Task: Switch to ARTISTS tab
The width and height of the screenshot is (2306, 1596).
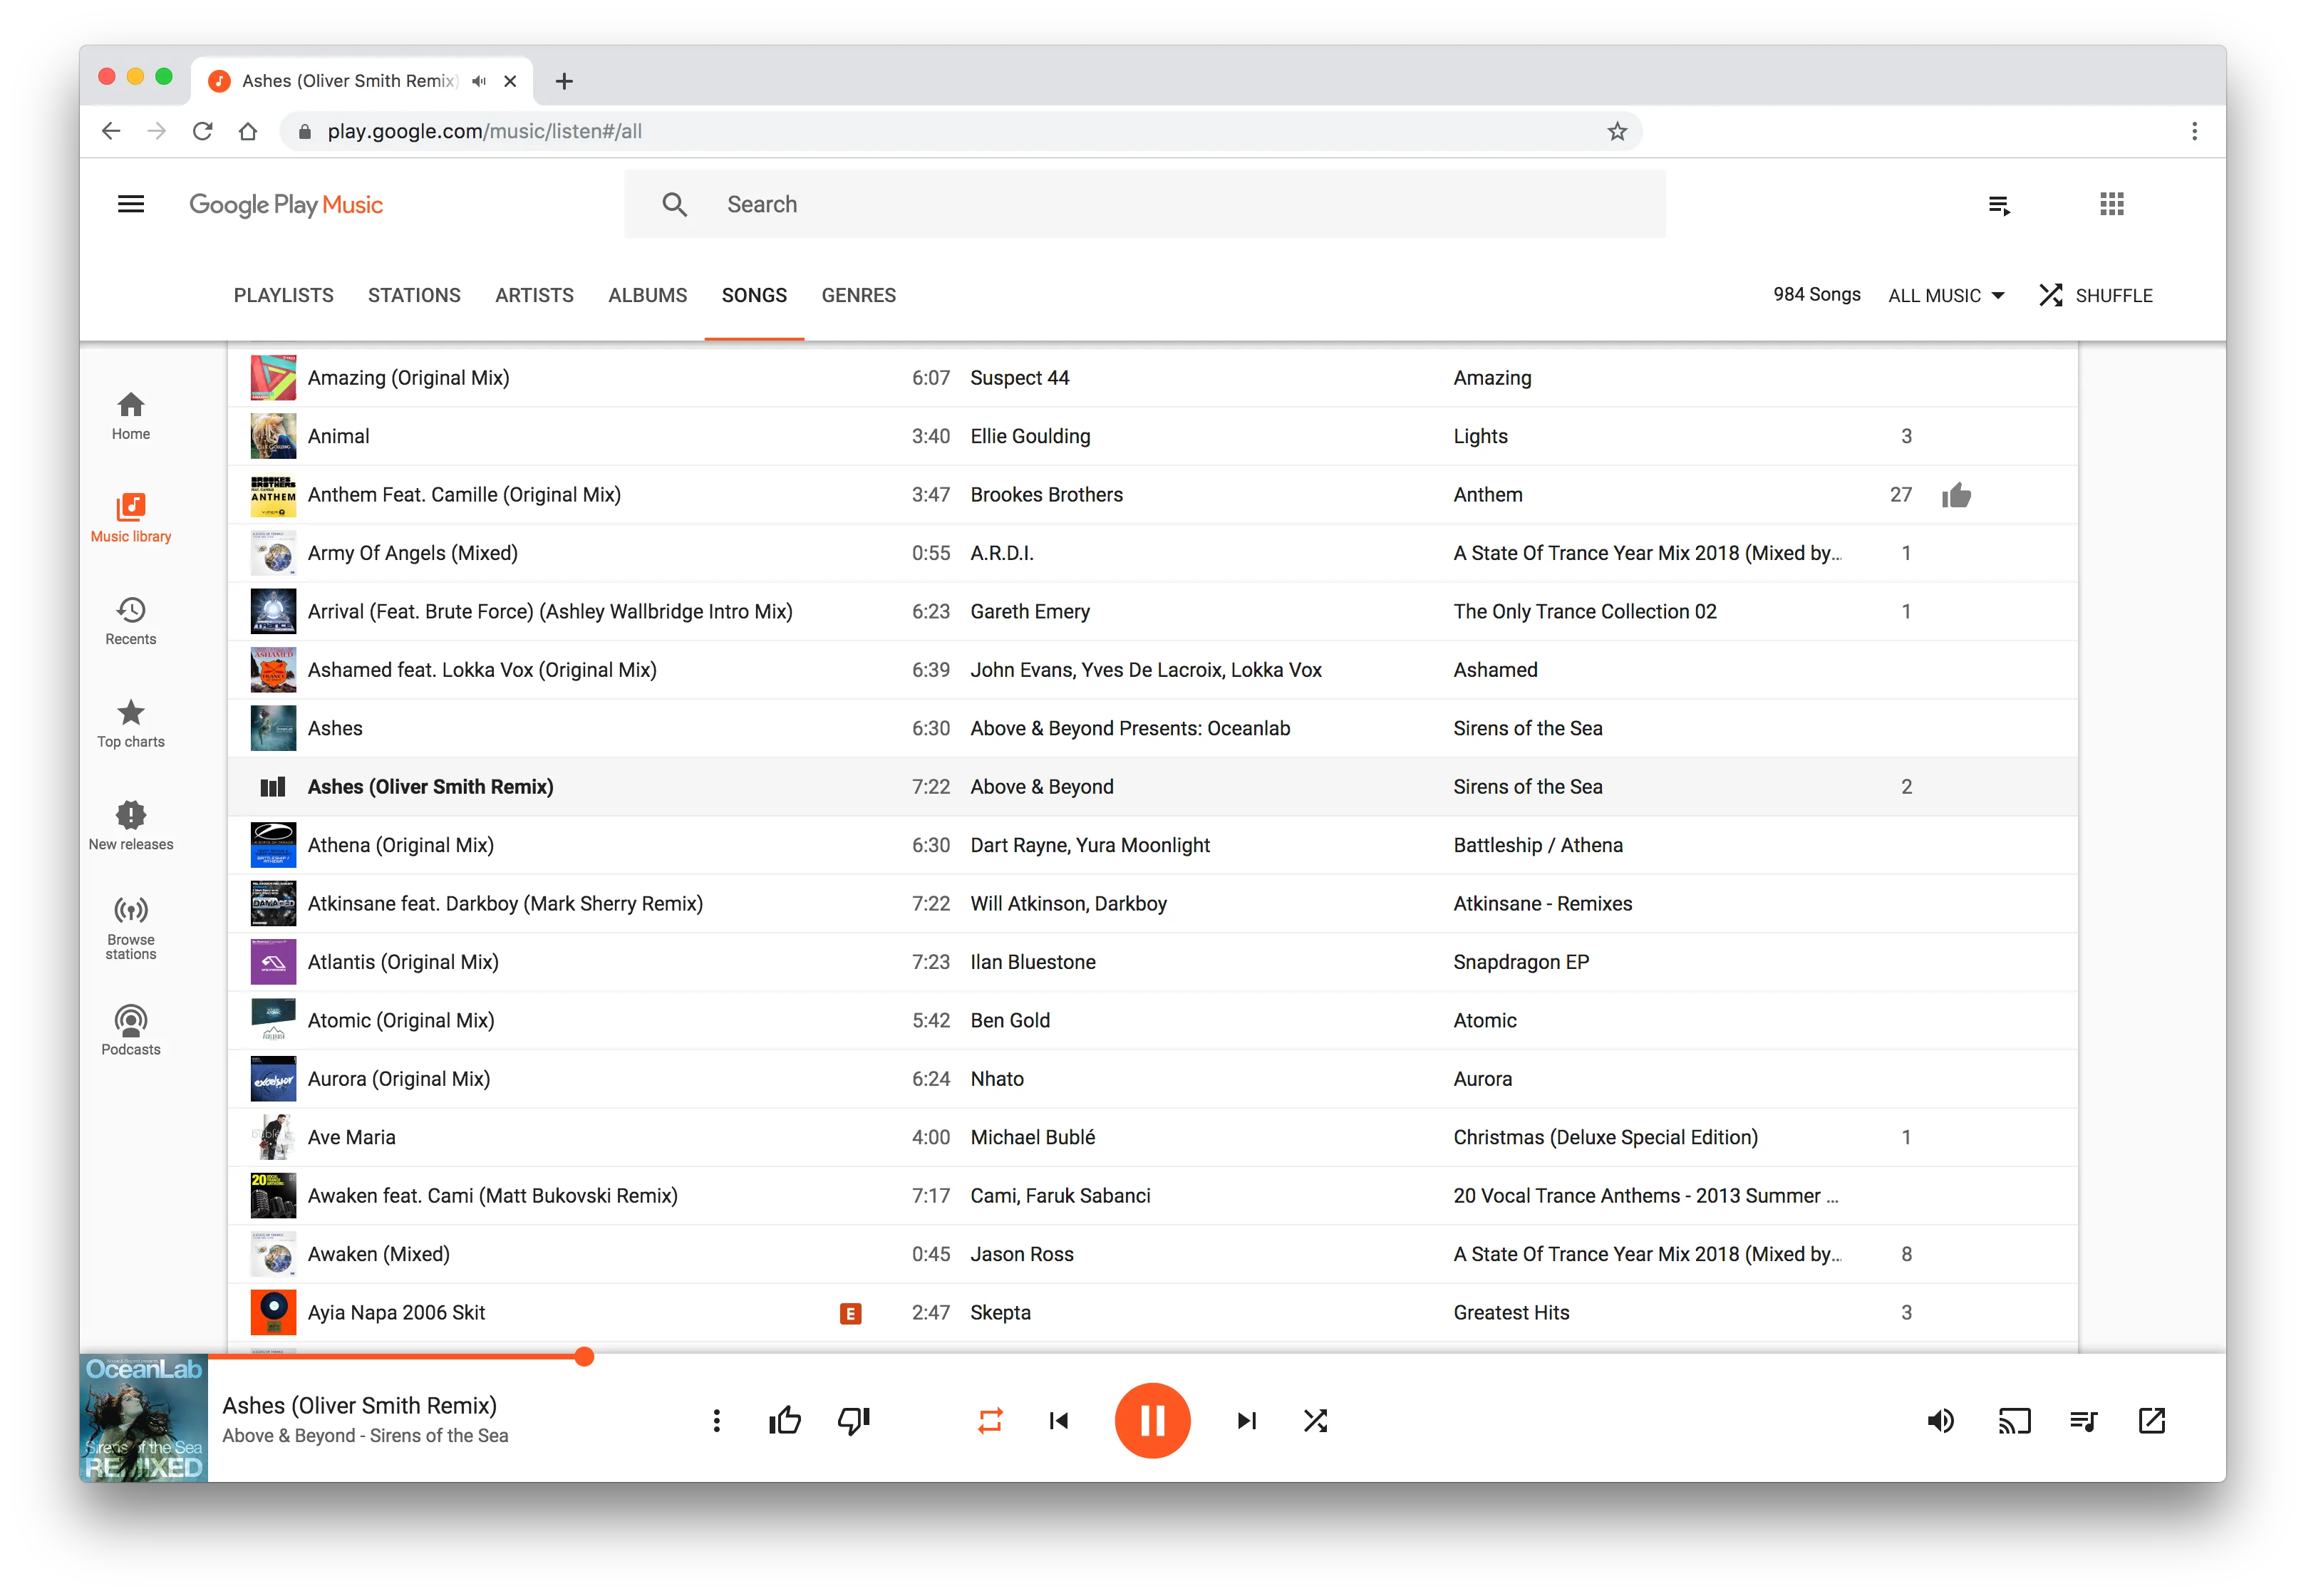Action: (x=534, y=295)
